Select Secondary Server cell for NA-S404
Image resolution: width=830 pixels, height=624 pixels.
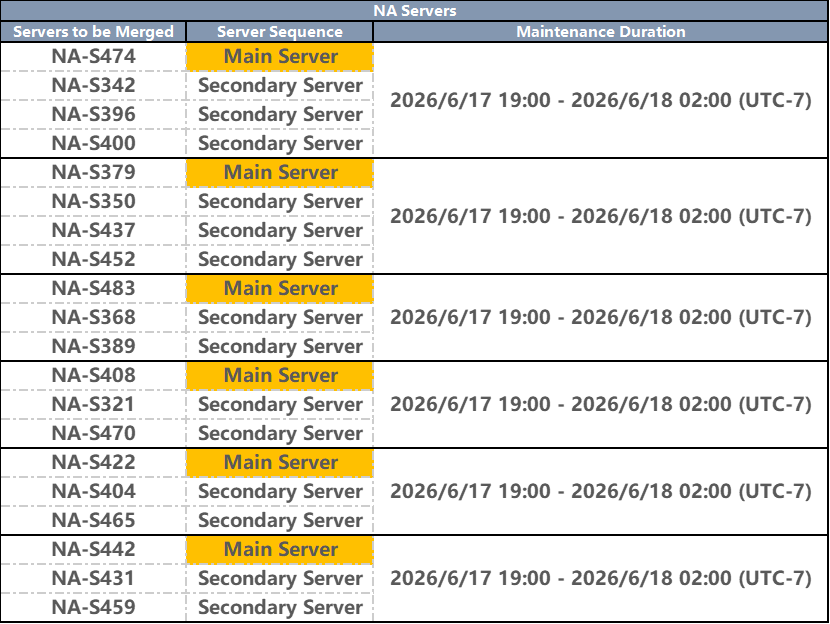click(x=280, y=492)
